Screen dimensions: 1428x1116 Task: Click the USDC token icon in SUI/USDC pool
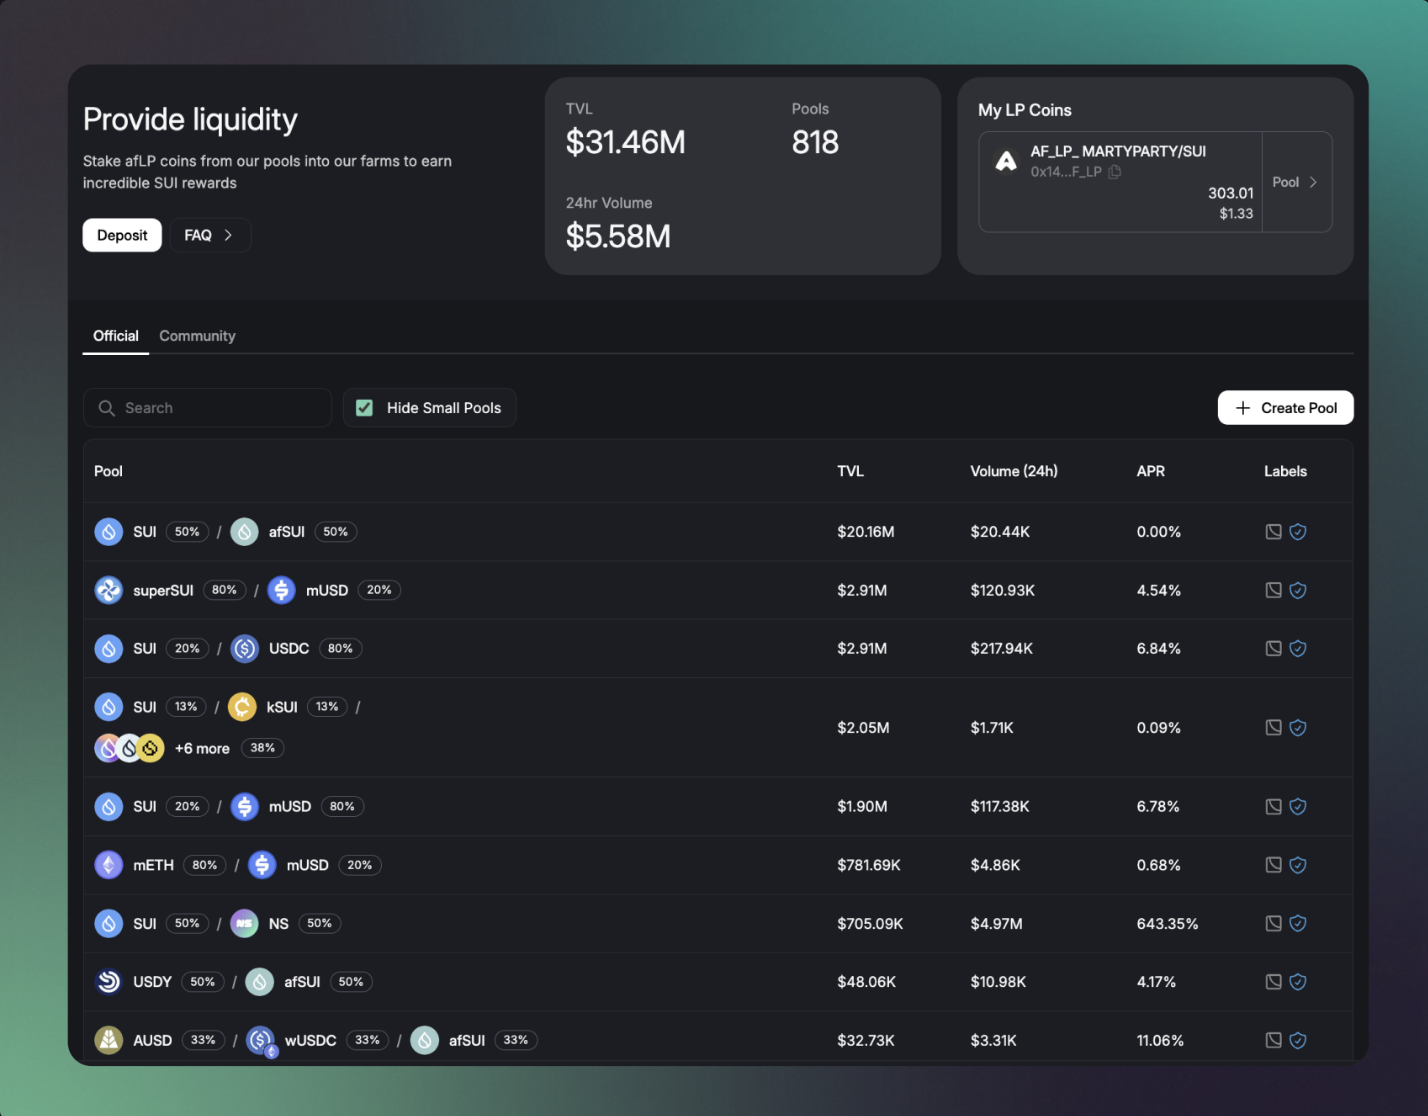245,649
